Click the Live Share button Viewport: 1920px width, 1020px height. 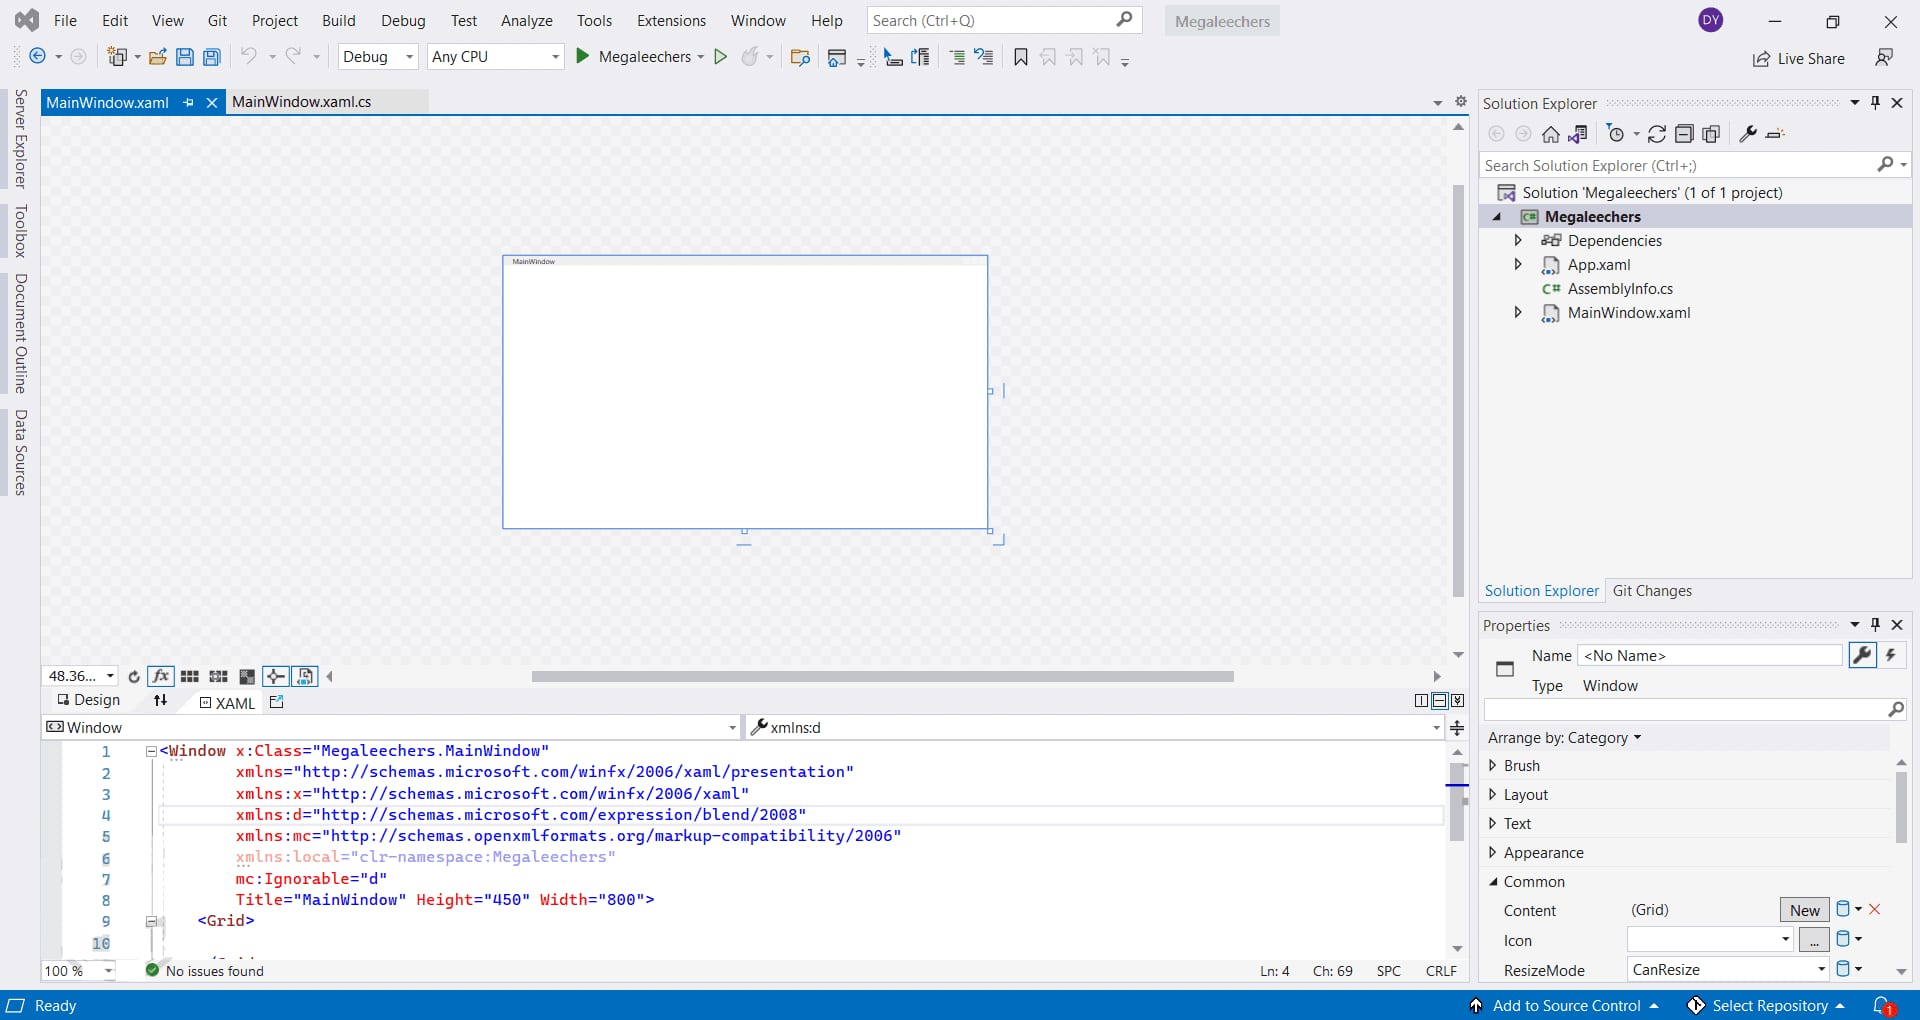pos(1799,59)
